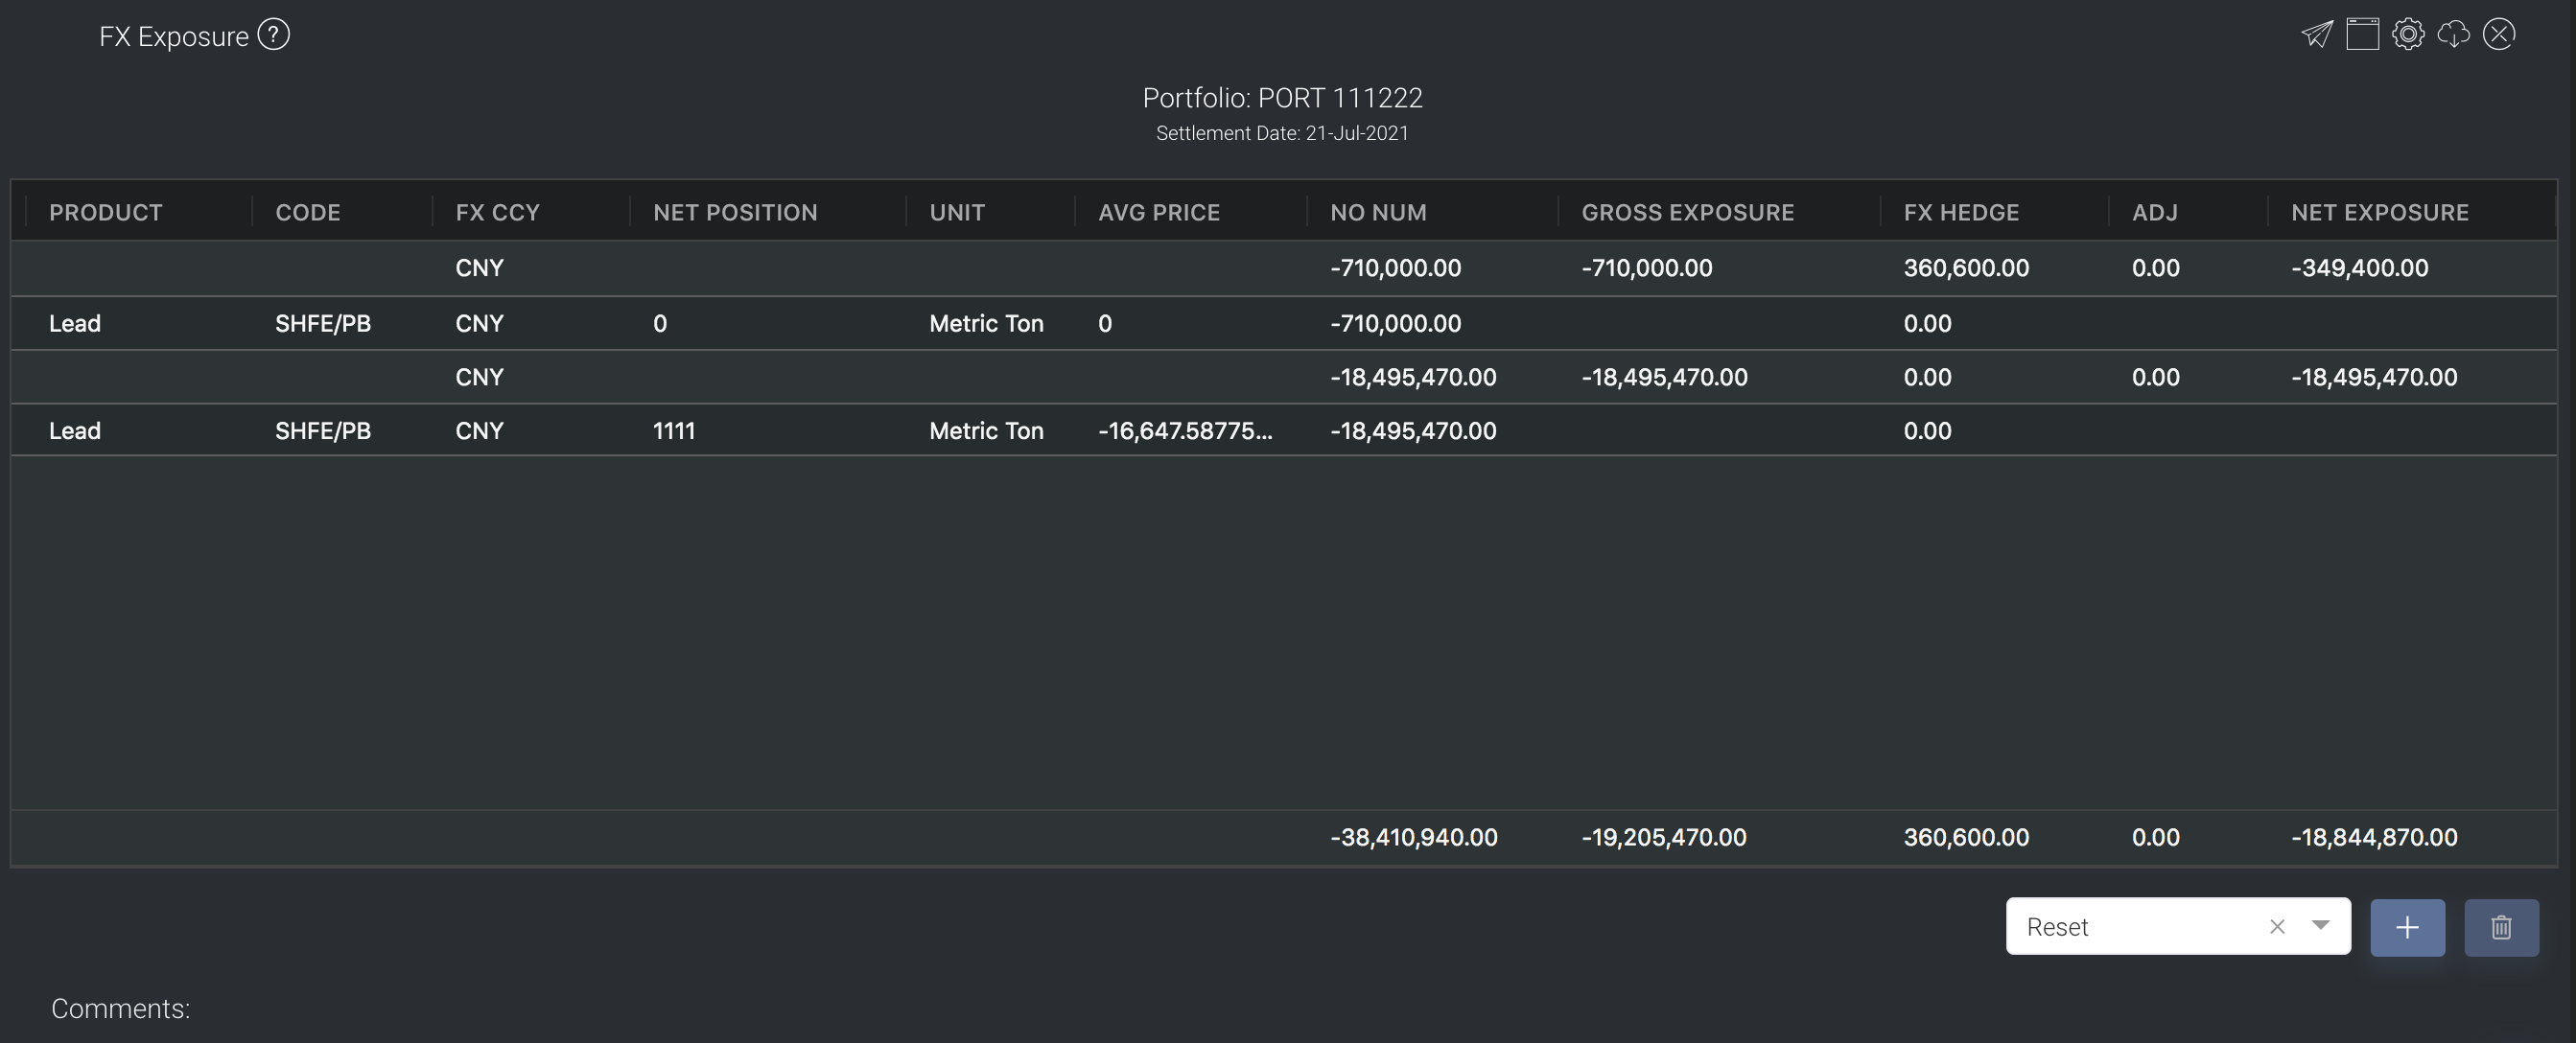Click Metric Ton in the 1111 row

(x=986, y=431)
